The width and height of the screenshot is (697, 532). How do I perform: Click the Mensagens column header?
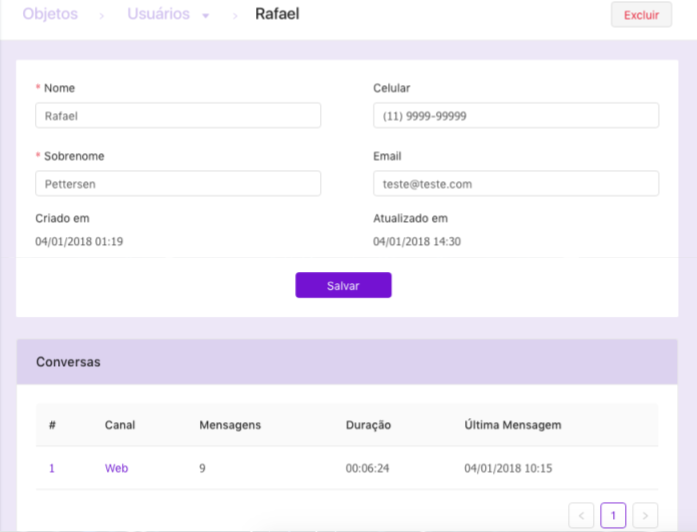(230, 425)
